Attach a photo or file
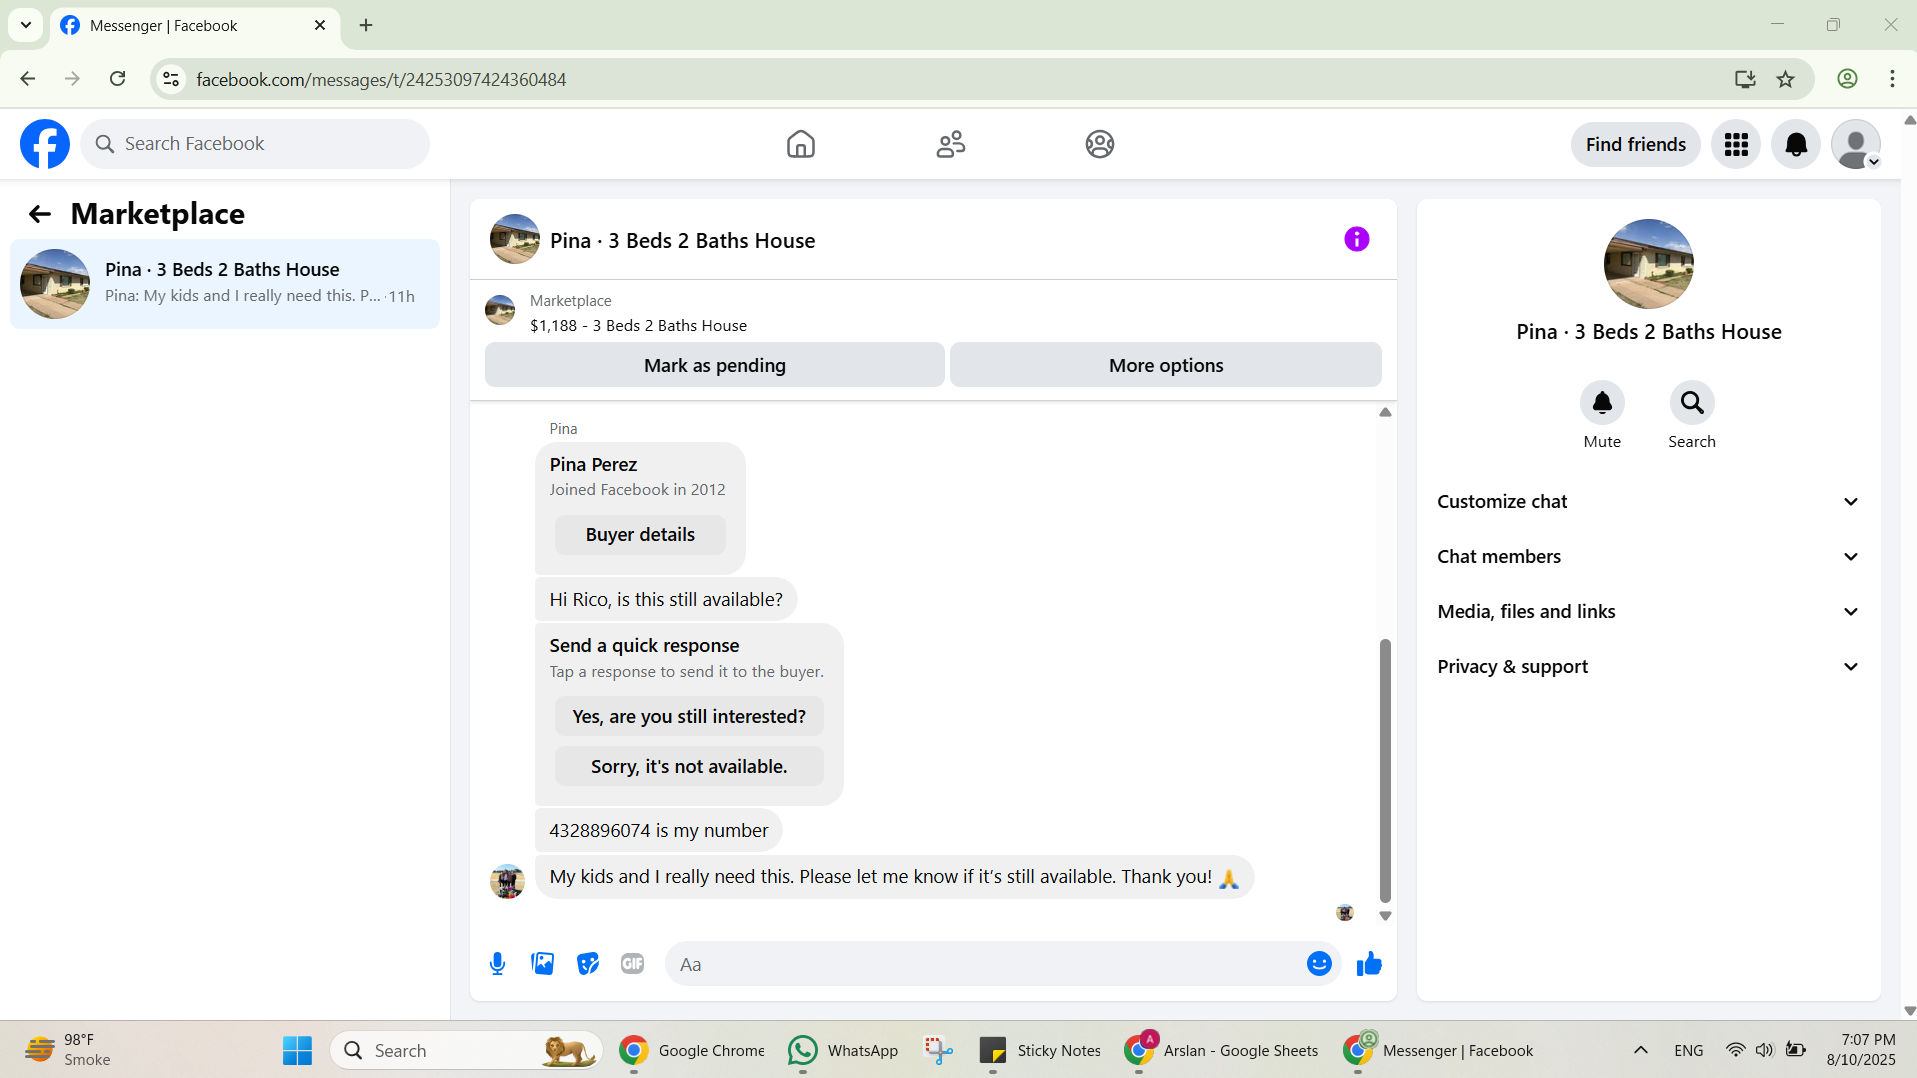The image size is (1917, 1078). pos(542,964)
